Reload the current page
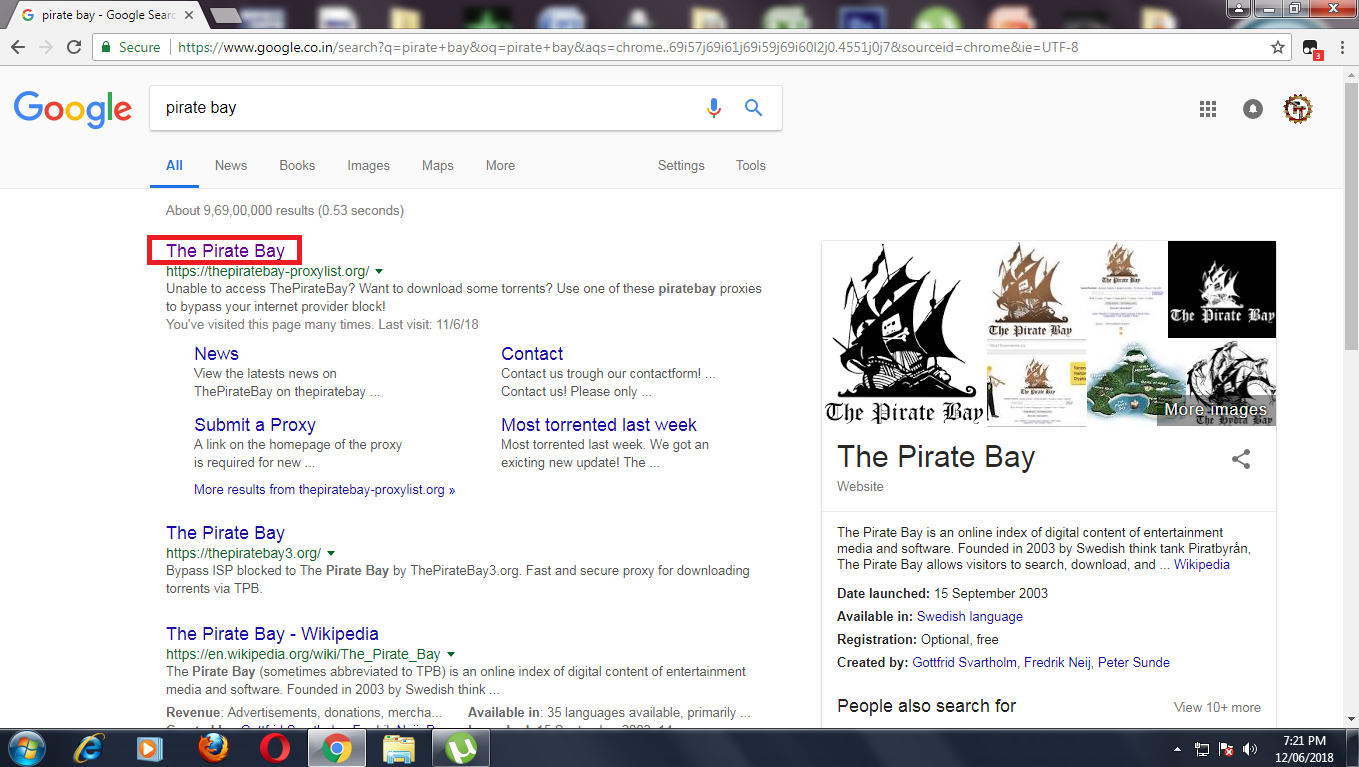Screen dimensions: 1359x767 click(74, 47)
